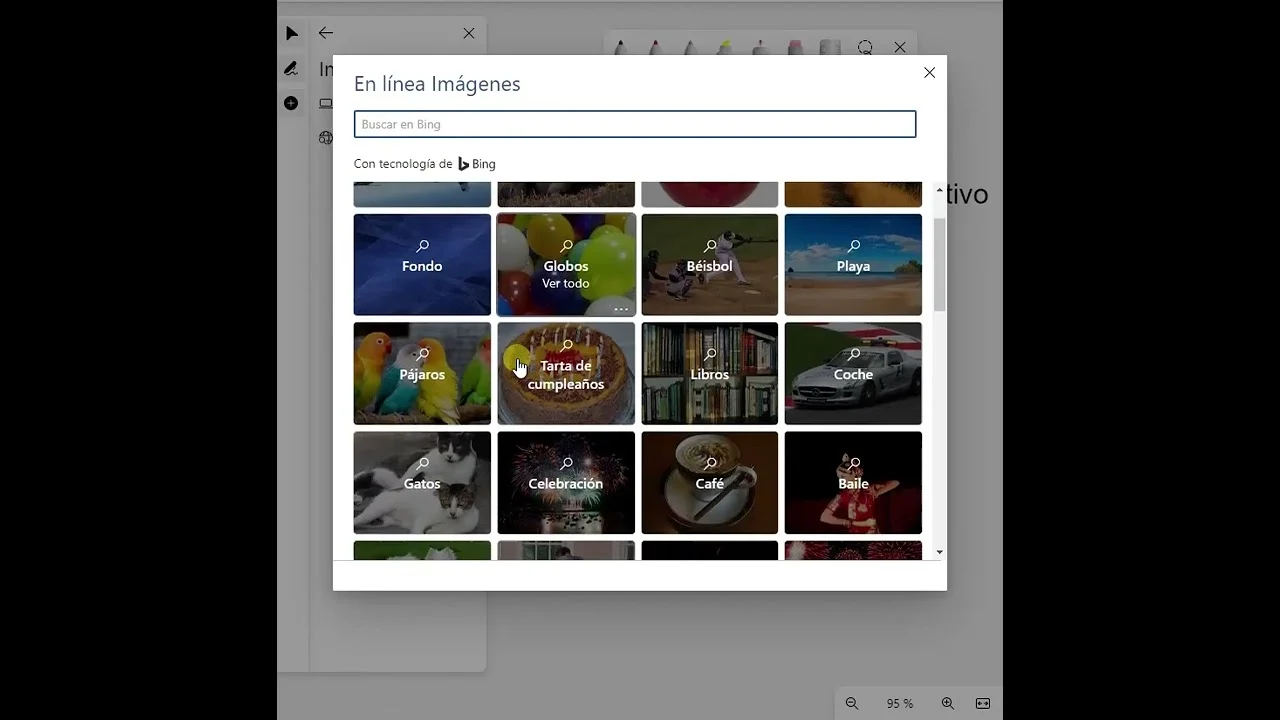Screen dimensions: 1280x720
Task: Click the plus create button in sidebar
Action: coord(291,103)
